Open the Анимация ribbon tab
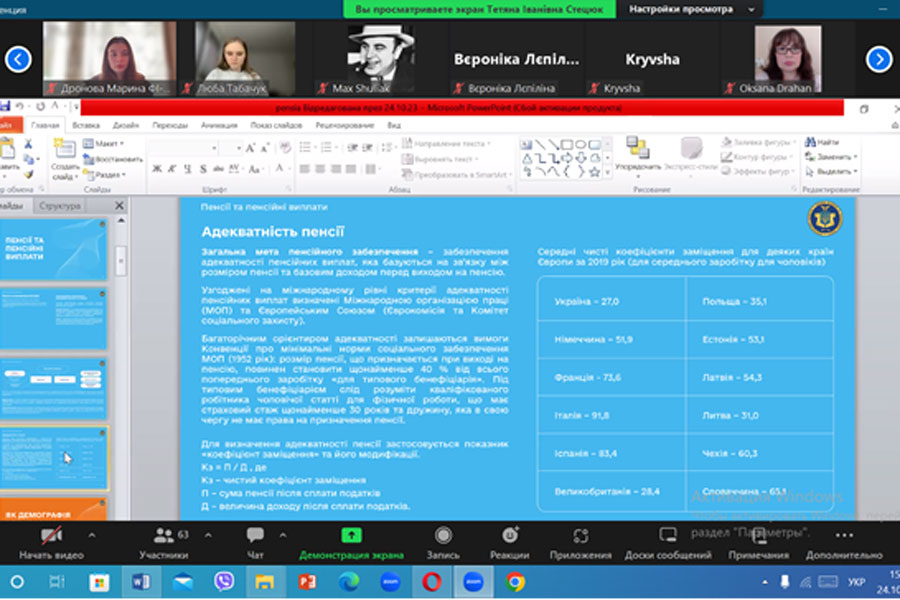 (x=219, y=126)
